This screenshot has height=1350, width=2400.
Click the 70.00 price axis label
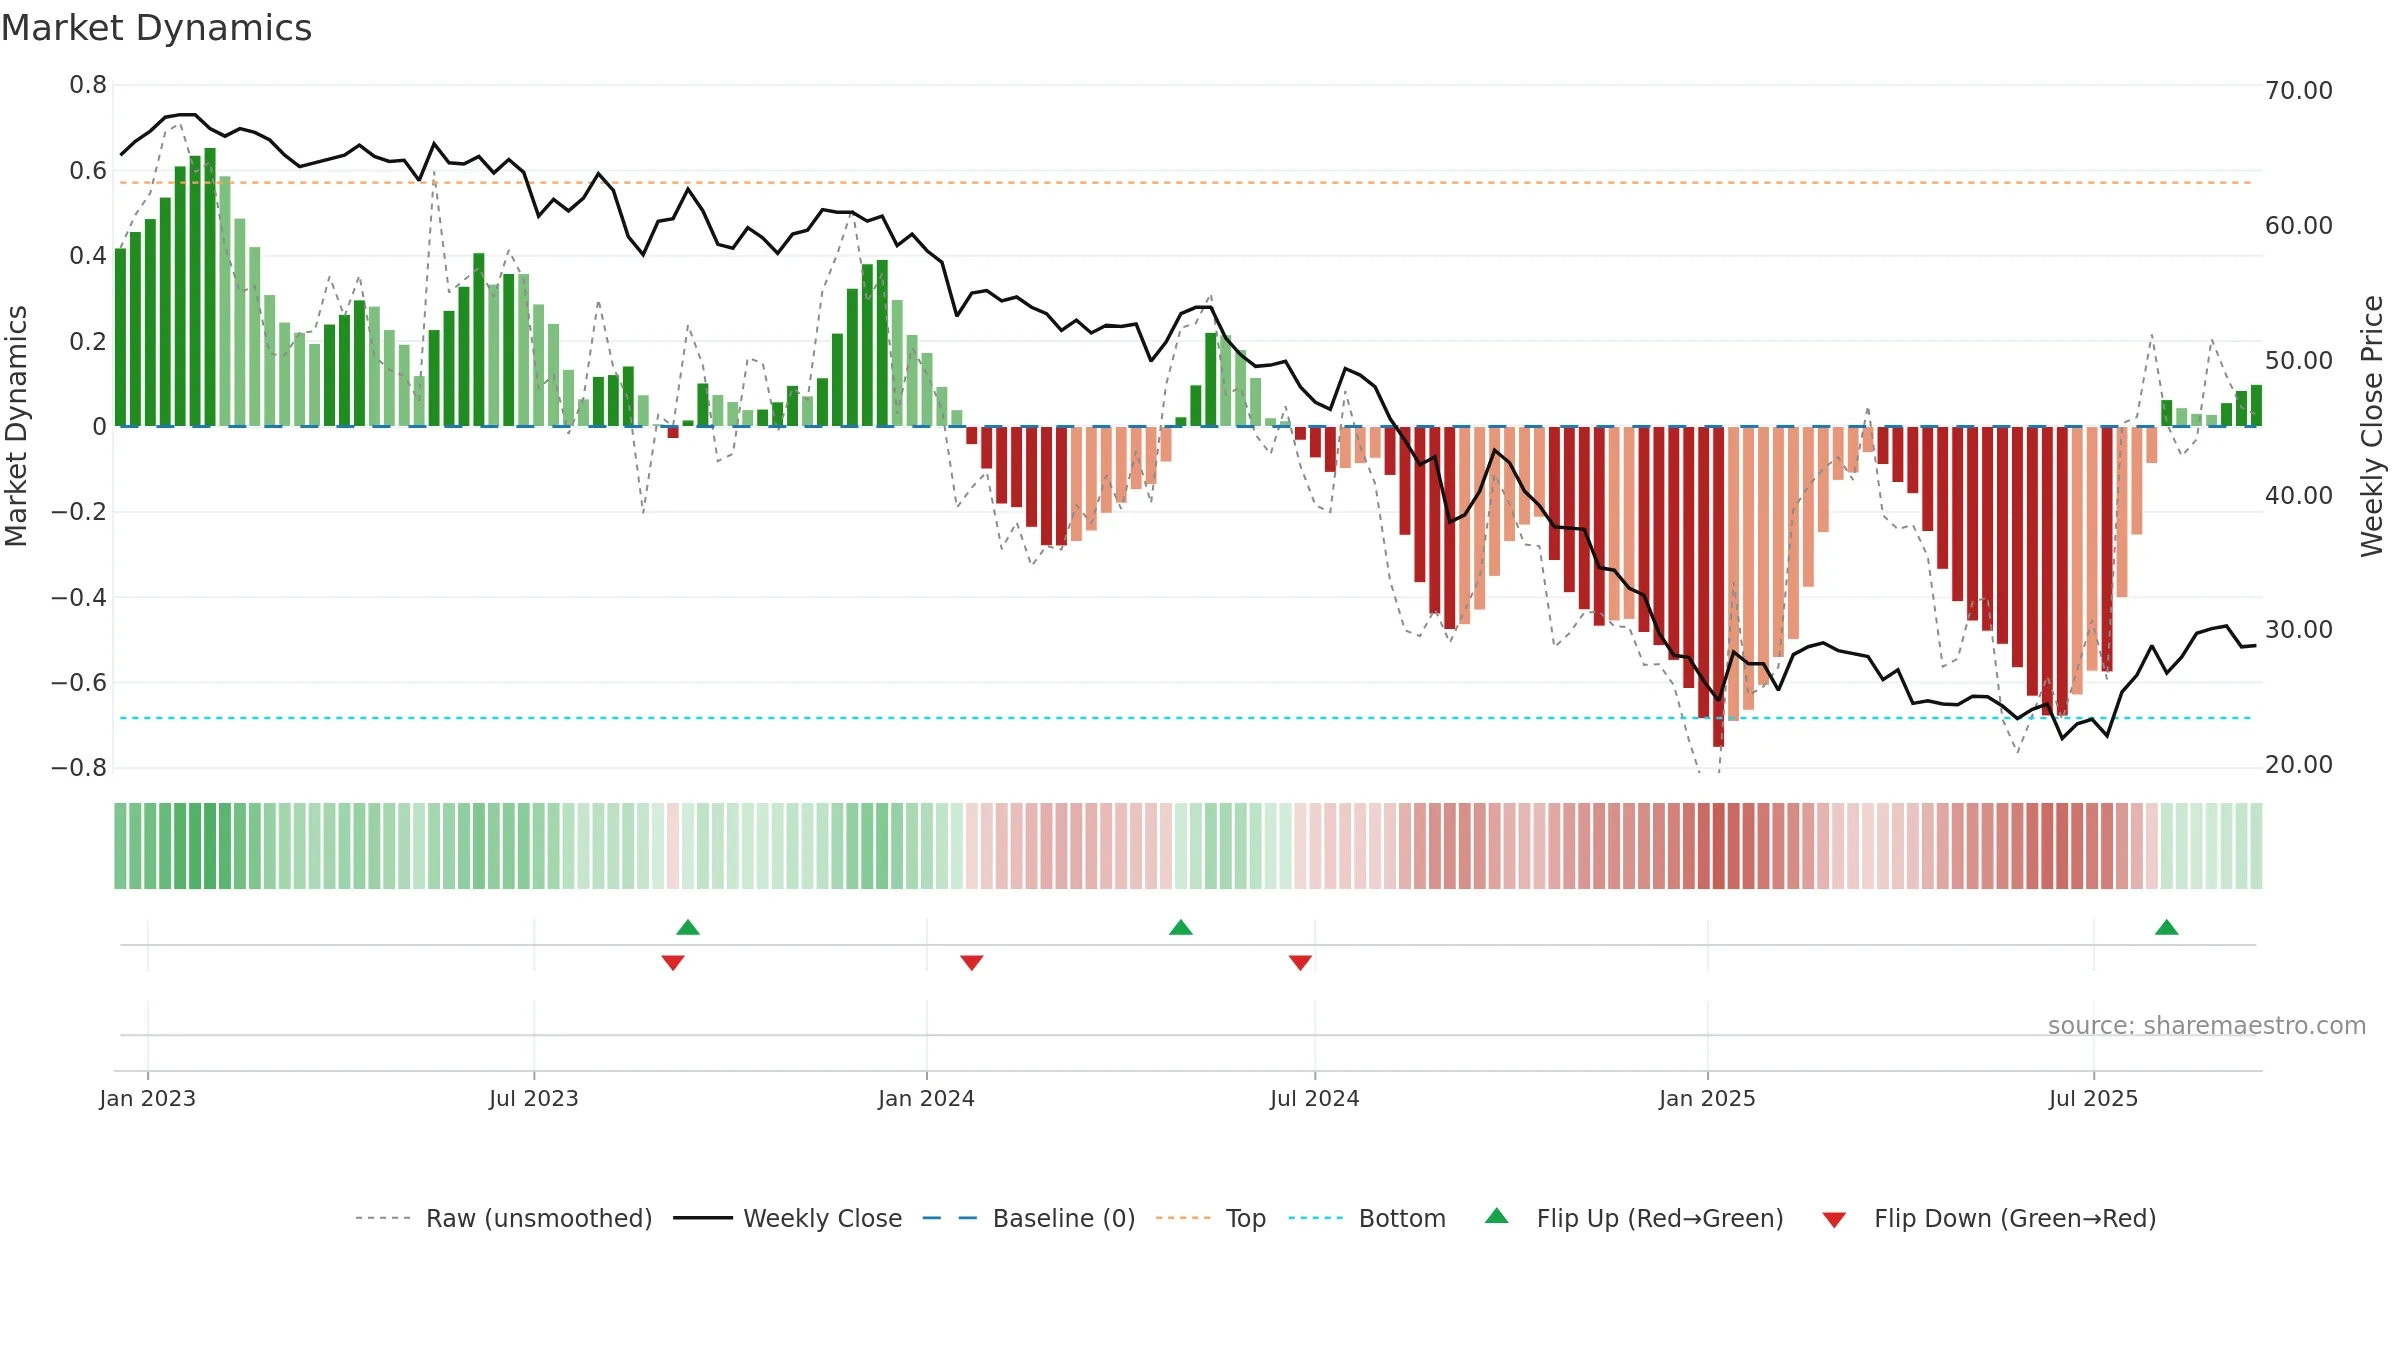coord(2299,91)
